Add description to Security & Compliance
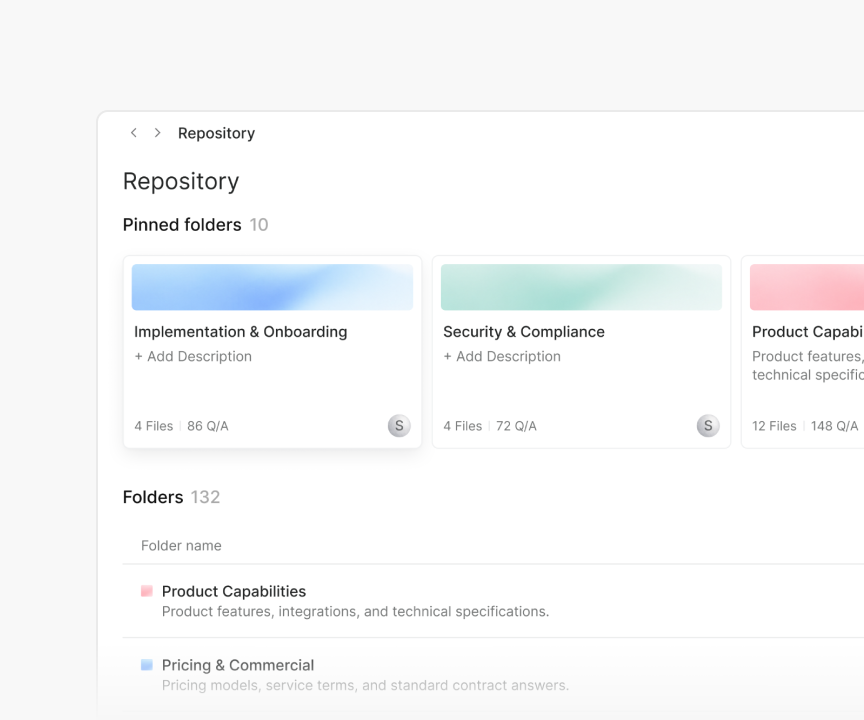864x720 pixels. [x=503, y=356]
